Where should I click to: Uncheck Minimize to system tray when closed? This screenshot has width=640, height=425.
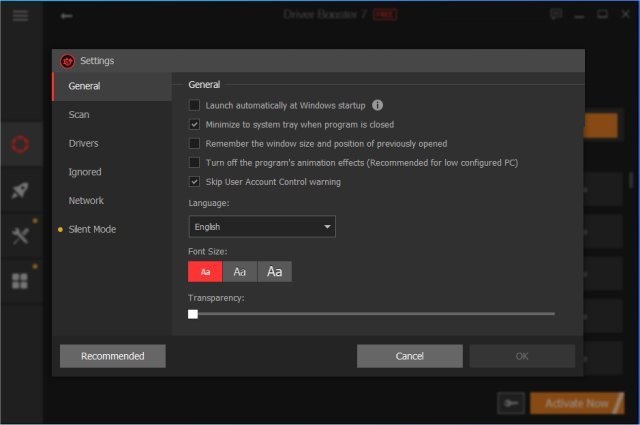click(x=194, y=125)
